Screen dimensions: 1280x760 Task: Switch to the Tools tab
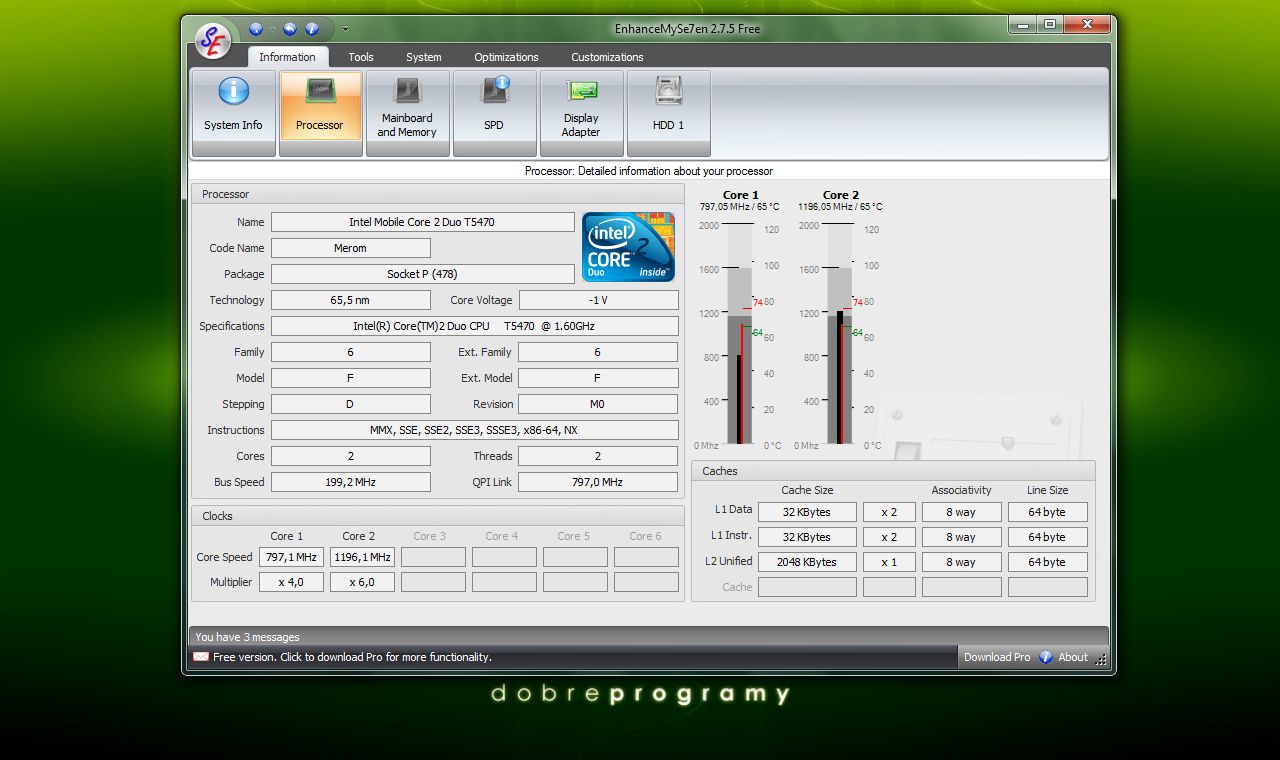tap(361, 57)
